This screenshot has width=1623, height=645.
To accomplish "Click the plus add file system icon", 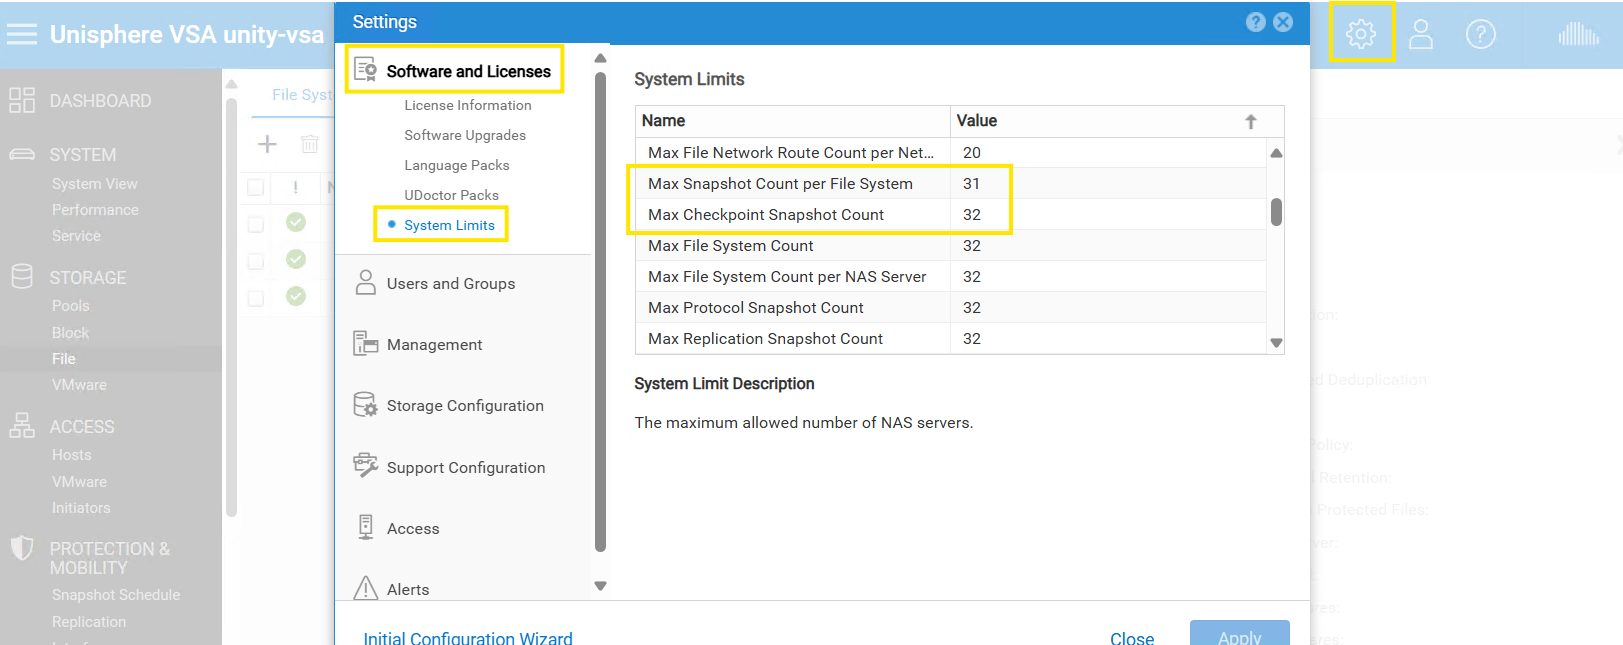I will coord(267,144).
